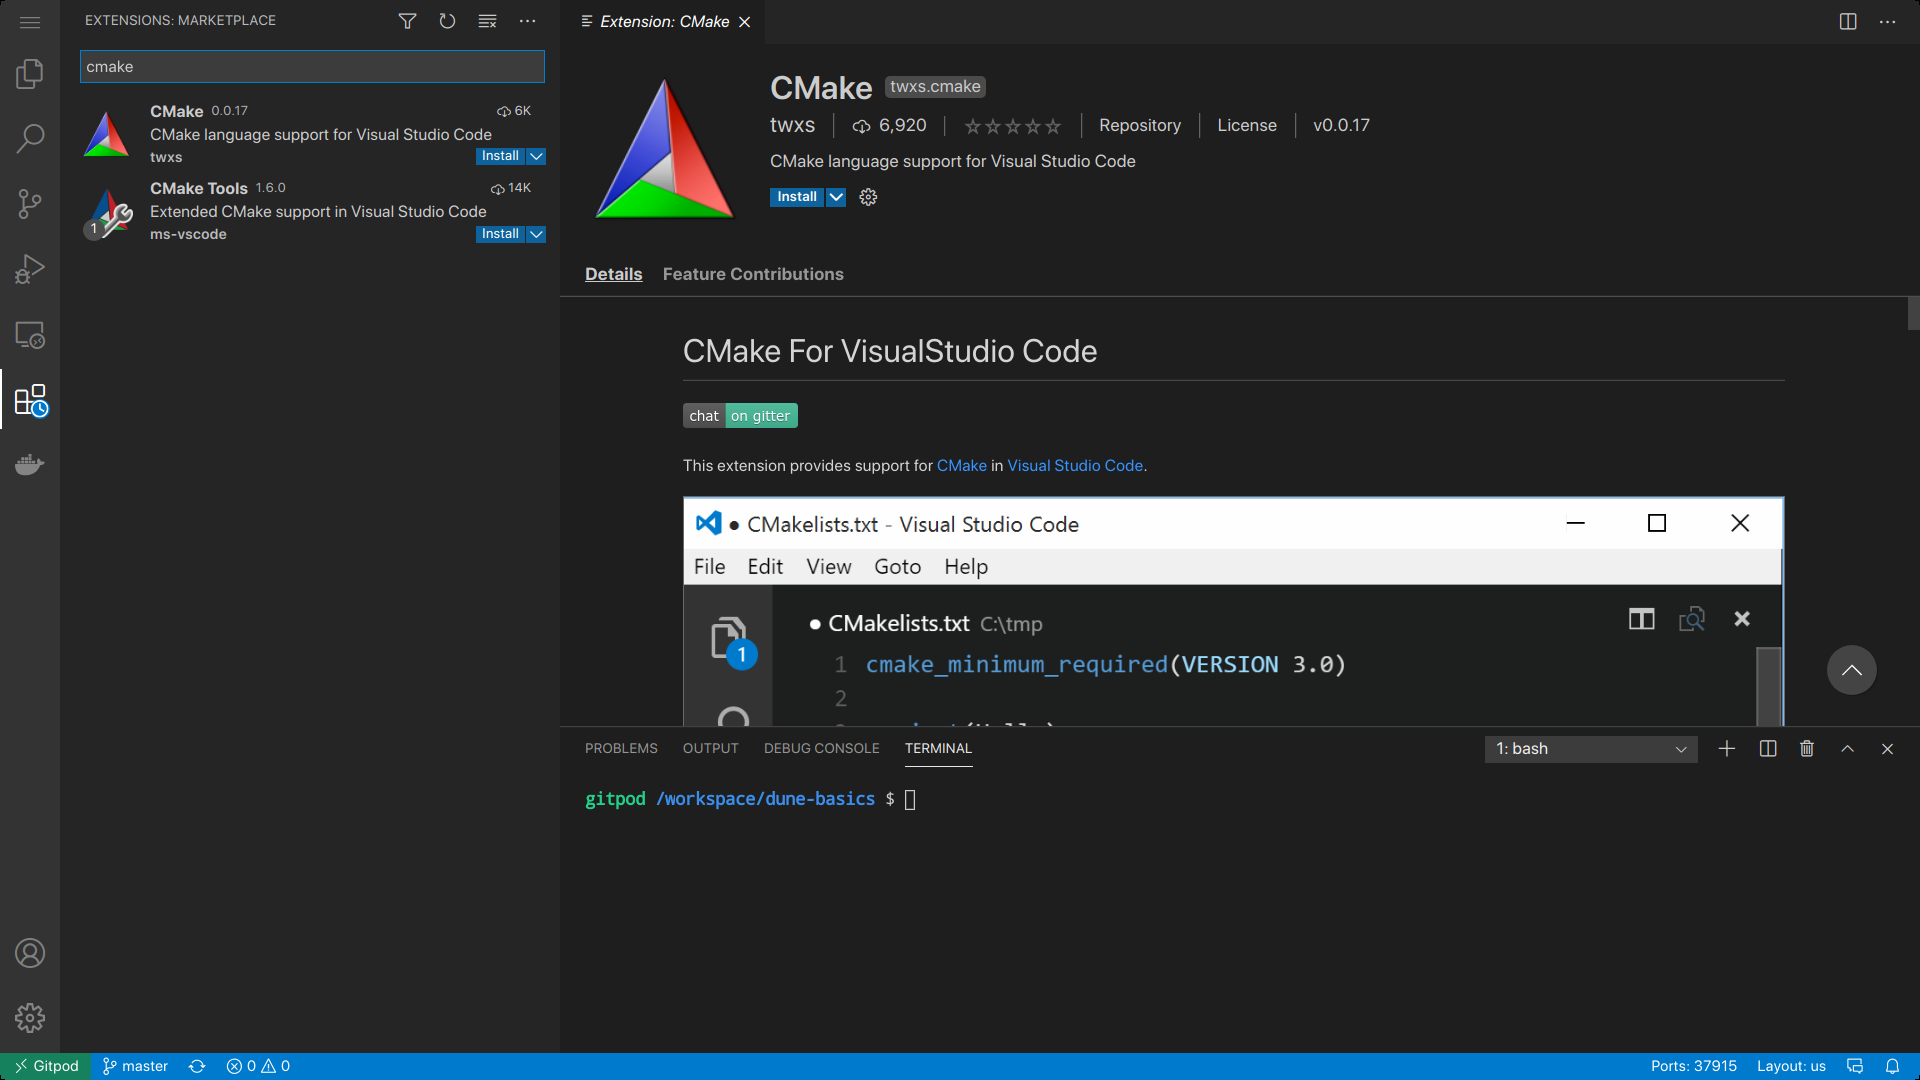This screenshot has height=1080, width=1920.
Task: Open the Explorer view
Action: click(30, 73)
